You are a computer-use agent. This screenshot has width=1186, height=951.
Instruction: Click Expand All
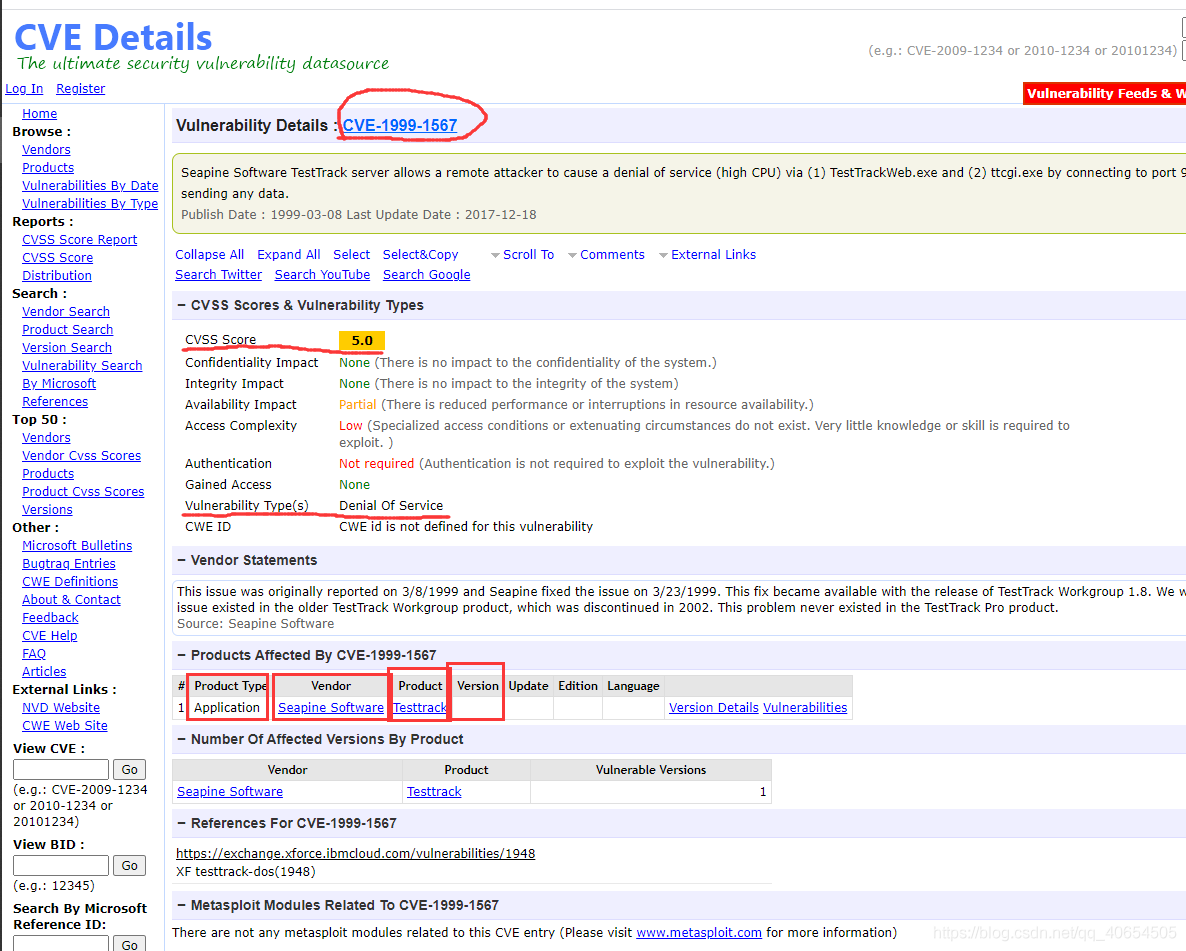point(288,255)
